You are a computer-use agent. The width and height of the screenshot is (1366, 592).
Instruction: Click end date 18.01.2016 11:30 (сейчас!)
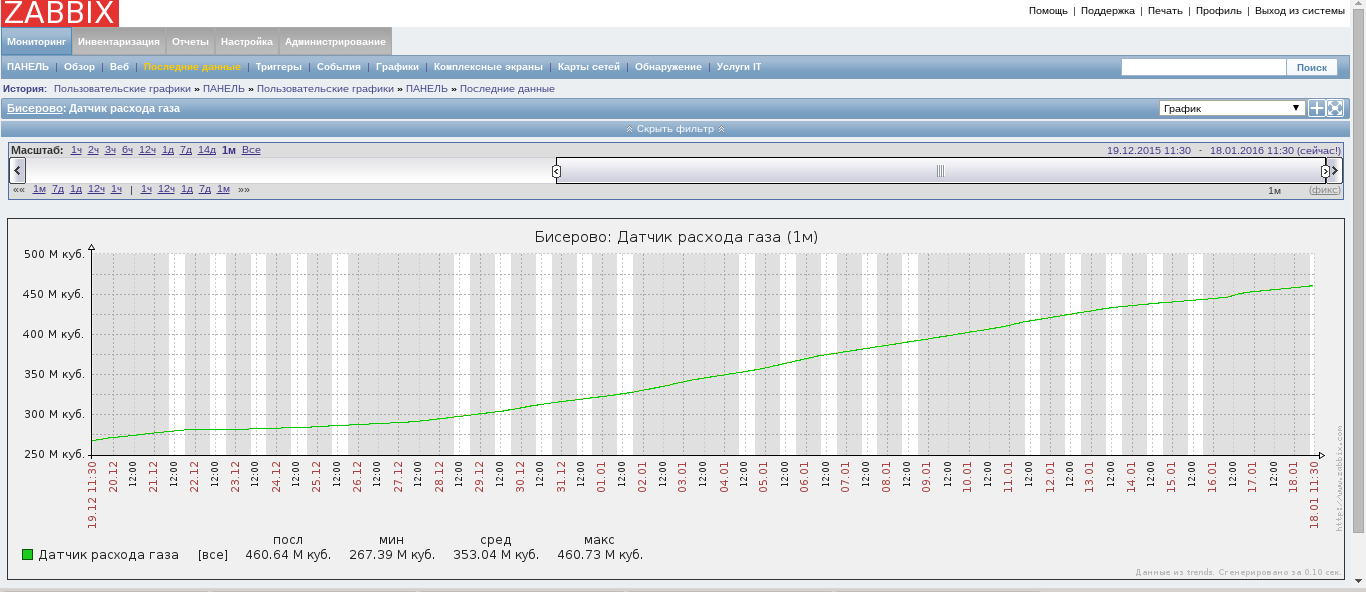click(1275, 150)
